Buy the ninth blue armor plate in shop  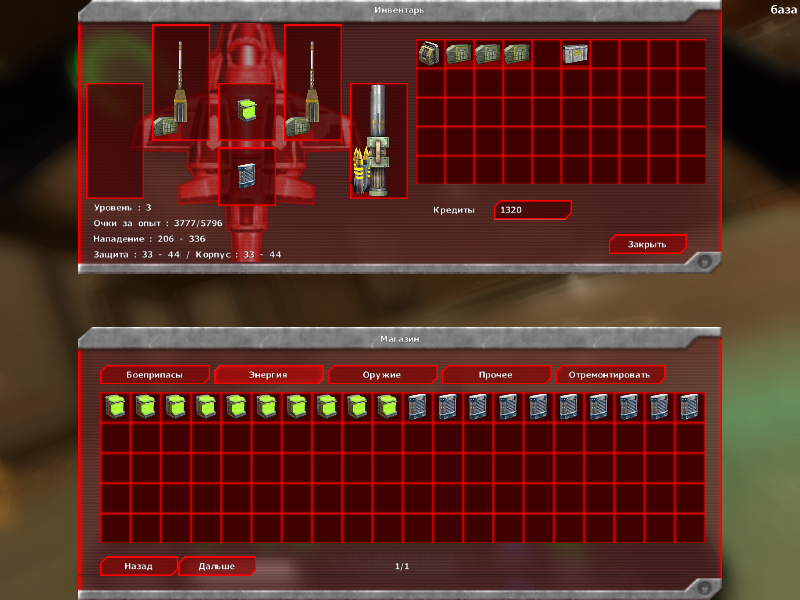click(x=659, y=407)
